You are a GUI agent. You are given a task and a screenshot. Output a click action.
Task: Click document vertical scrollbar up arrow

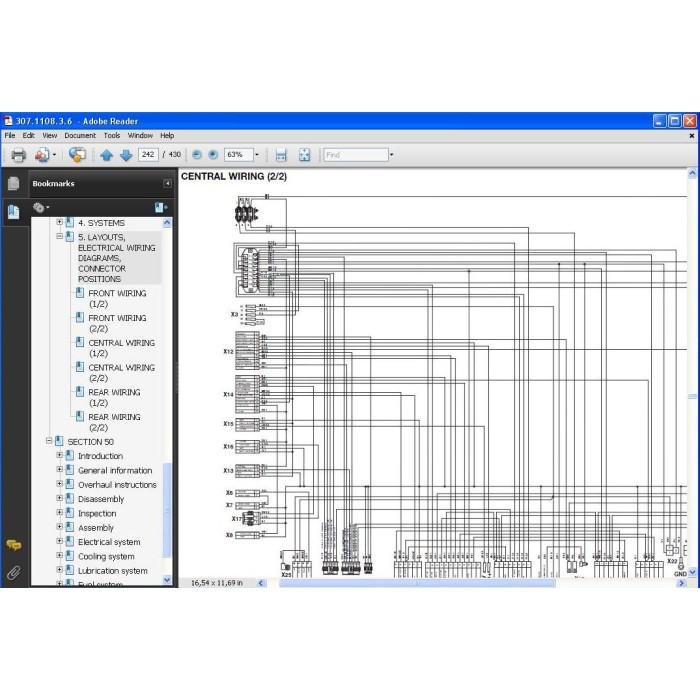pyautogui.click(x=692, y=174)
